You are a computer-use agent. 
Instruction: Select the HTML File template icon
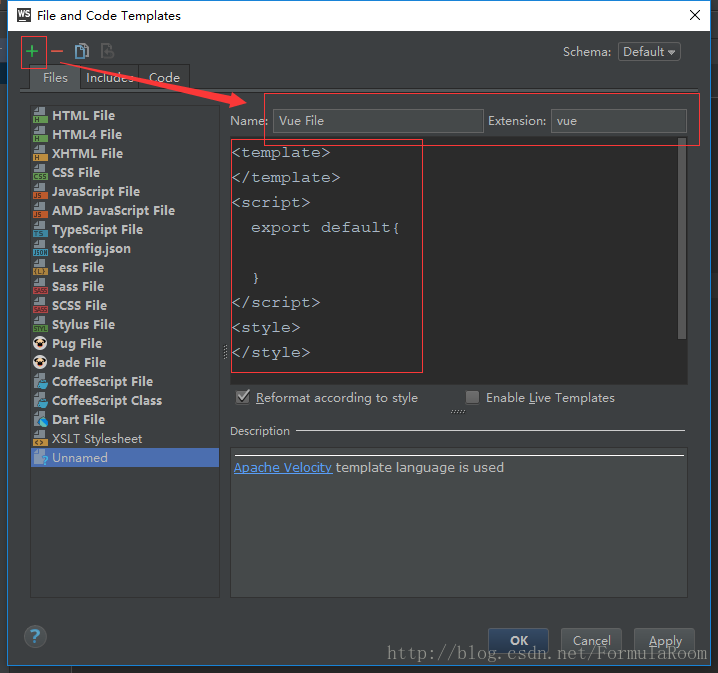(40, 115)
